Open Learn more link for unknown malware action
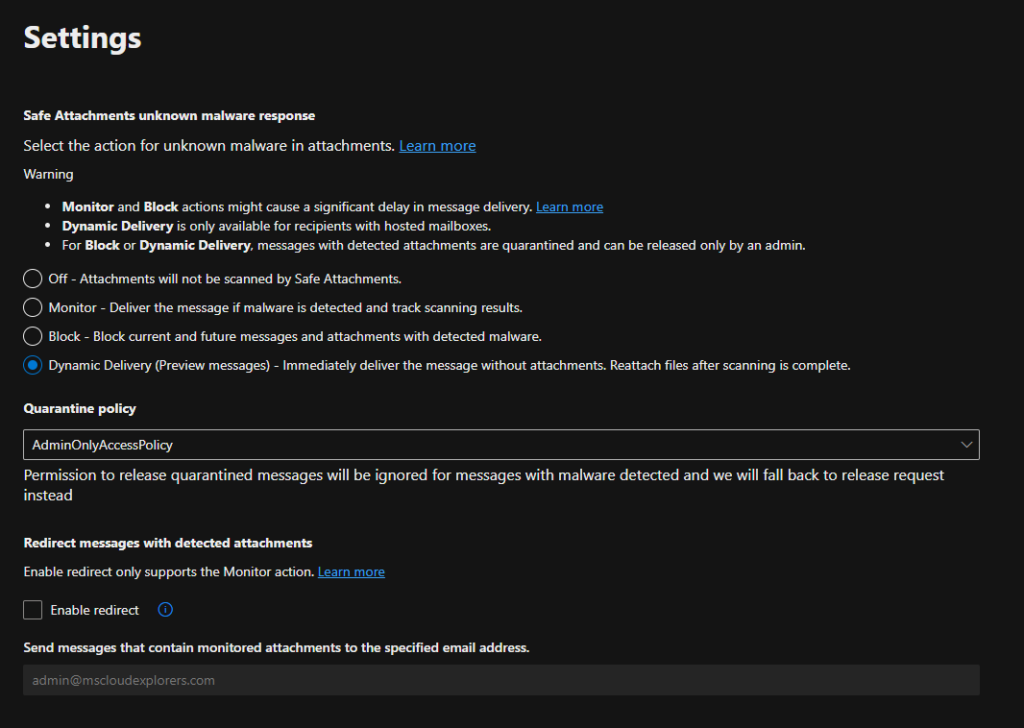 pyautogui.click(x=437, y=146)
